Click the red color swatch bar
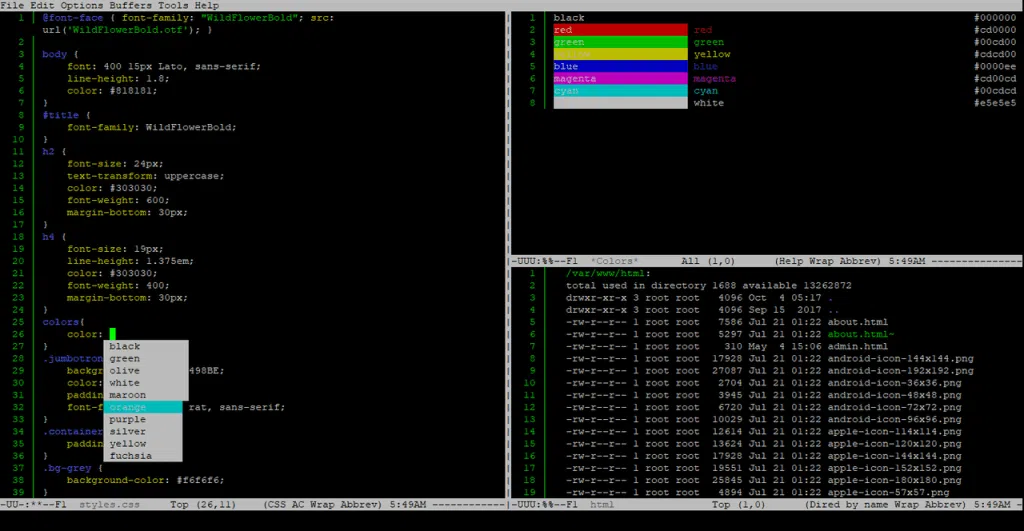The image size is (1024, 531). (x=620, y=30)
